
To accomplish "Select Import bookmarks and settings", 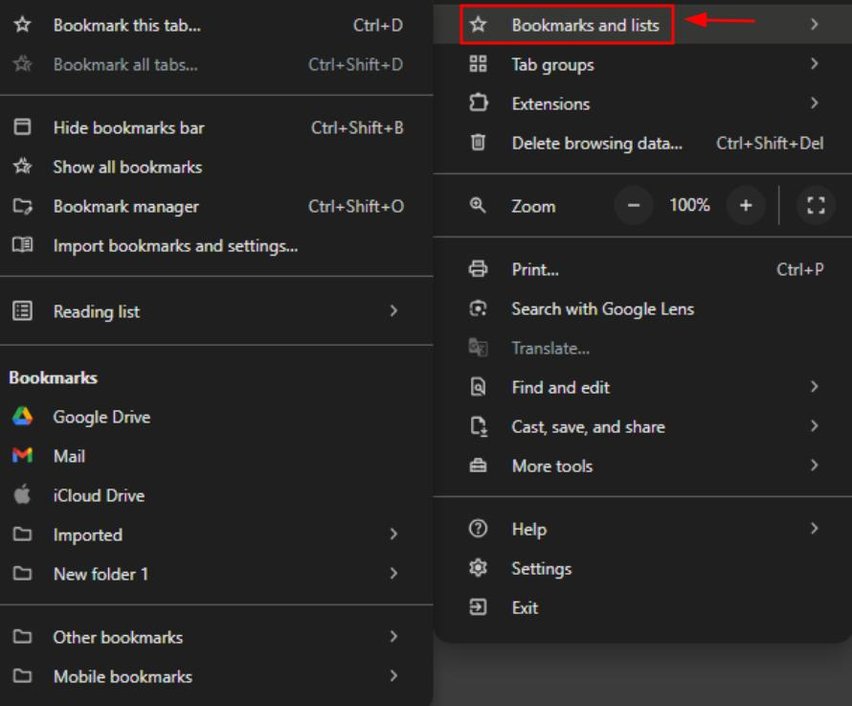I will click(216, 246).
